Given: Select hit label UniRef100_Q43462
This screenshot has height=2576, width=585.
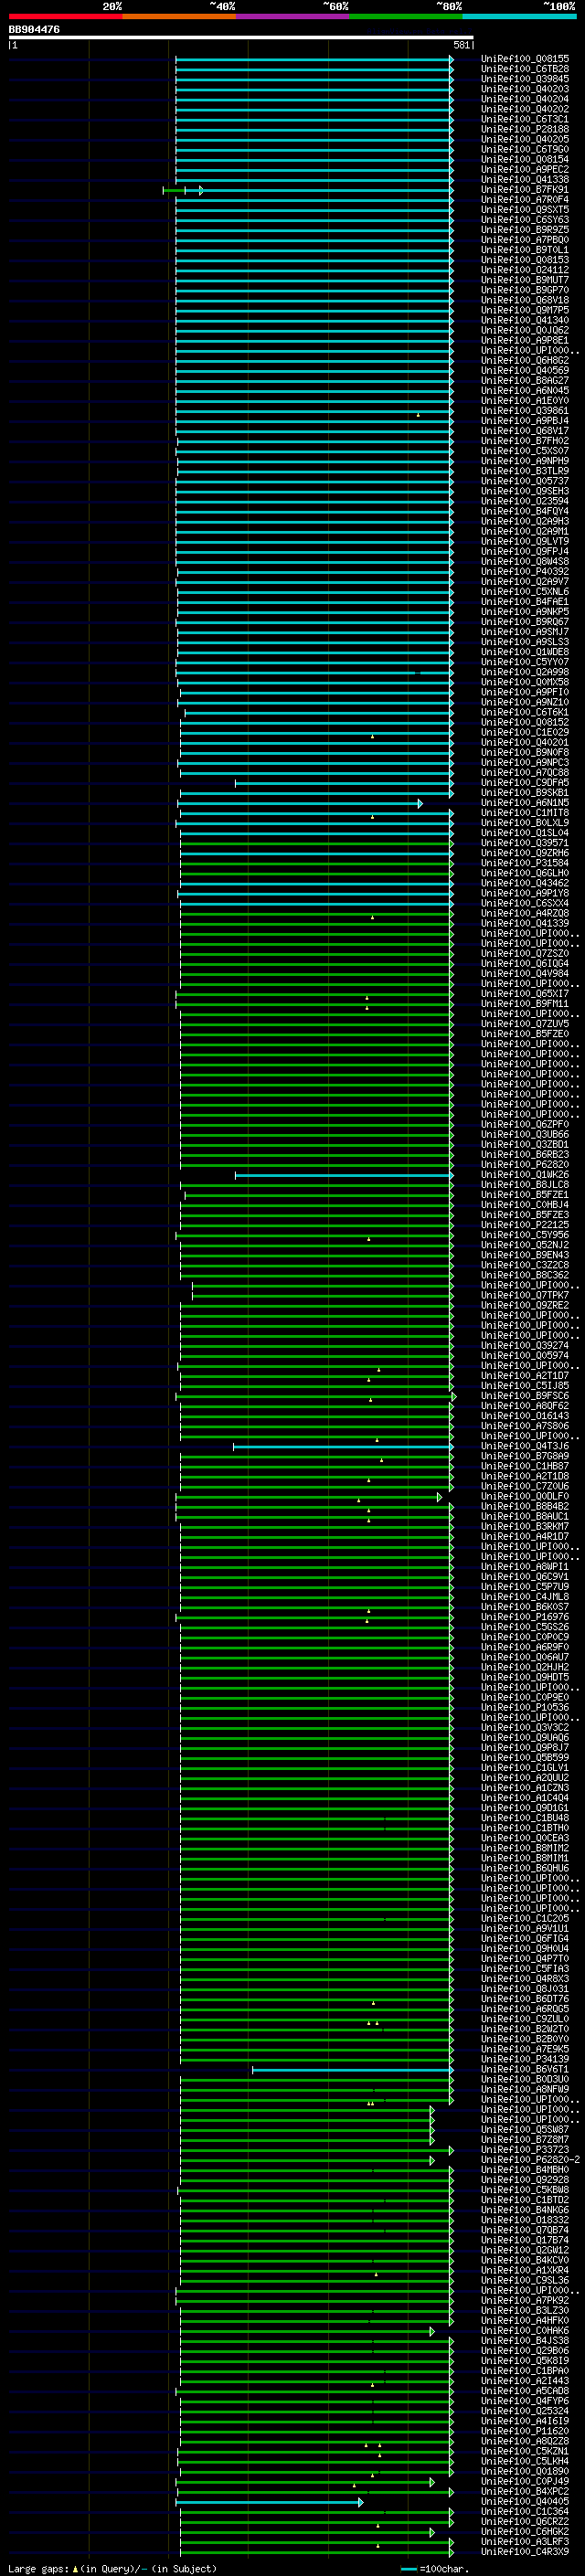Looking at the screenshot, I should pyautogui.click(x=525, y=883).
